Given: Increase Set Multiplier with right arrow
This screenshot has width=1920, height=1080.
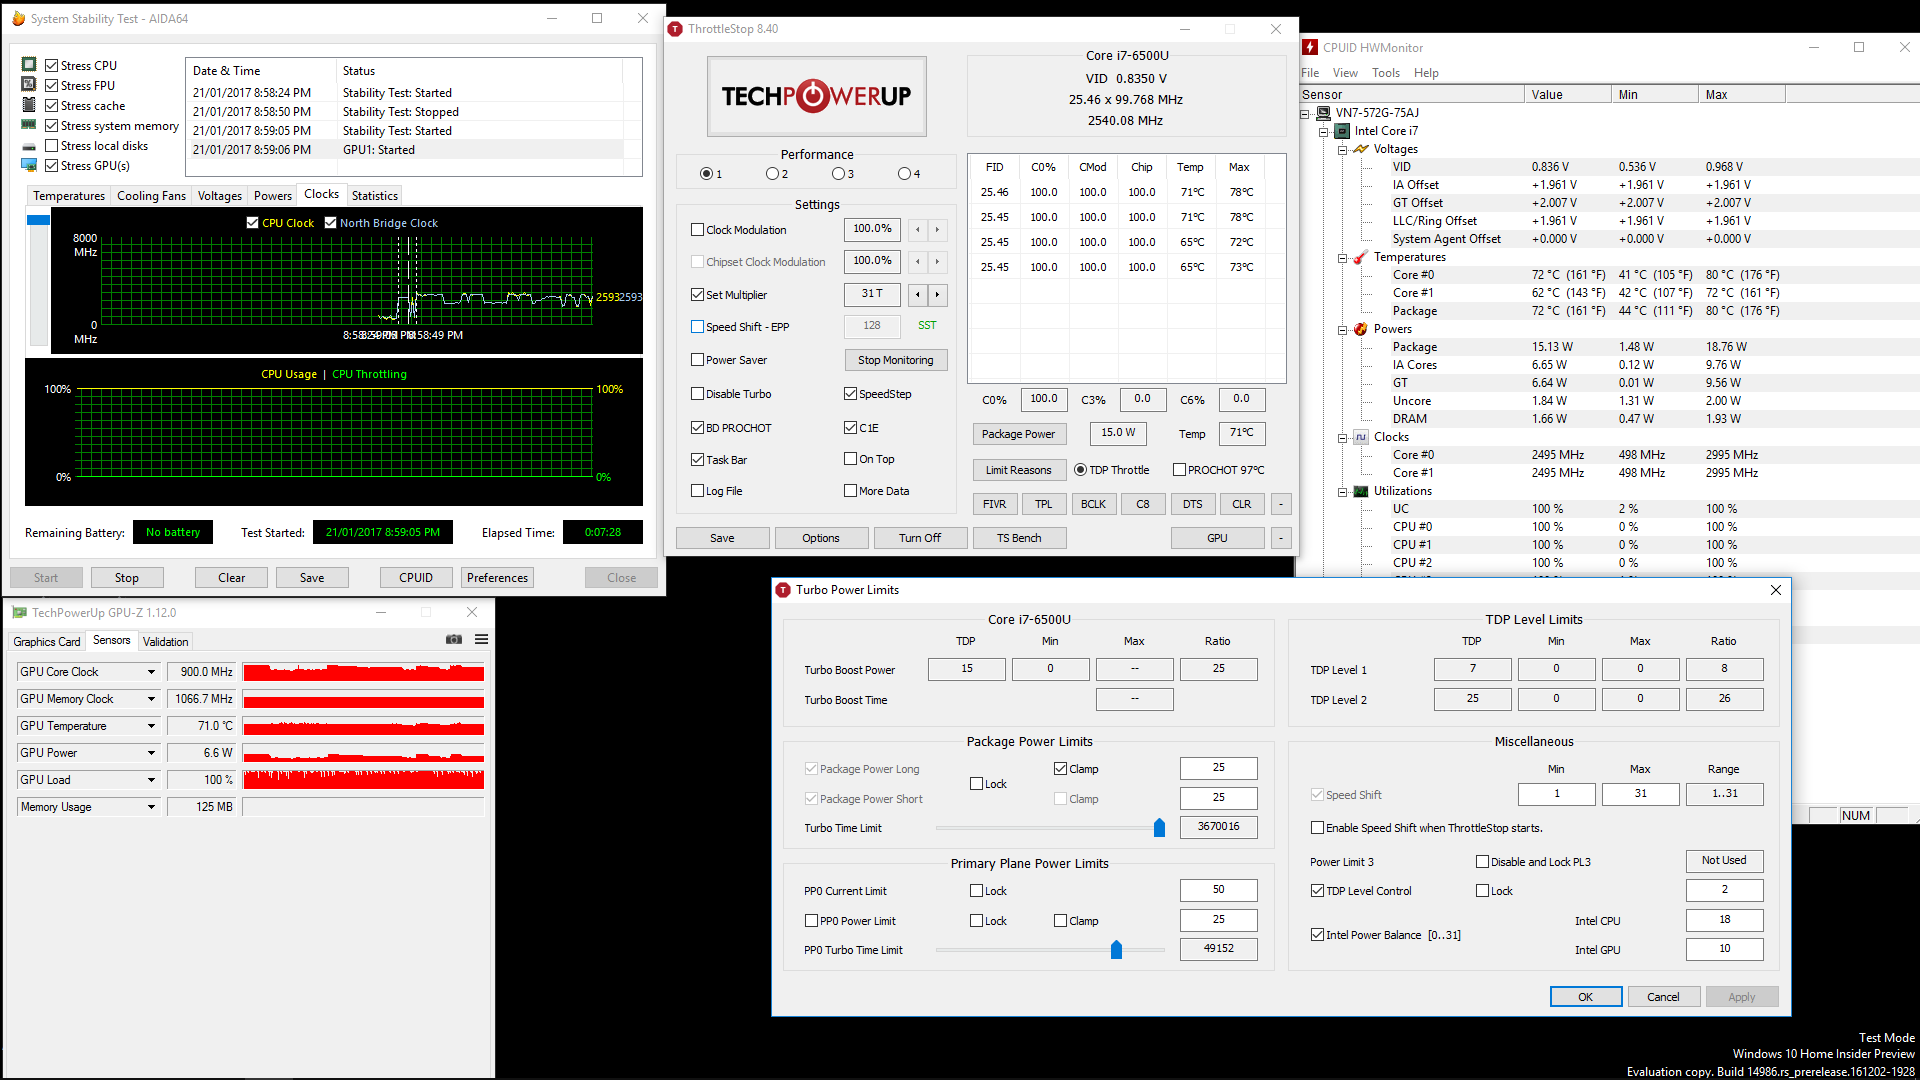Looking at the screenshot, I should [937, 295].
